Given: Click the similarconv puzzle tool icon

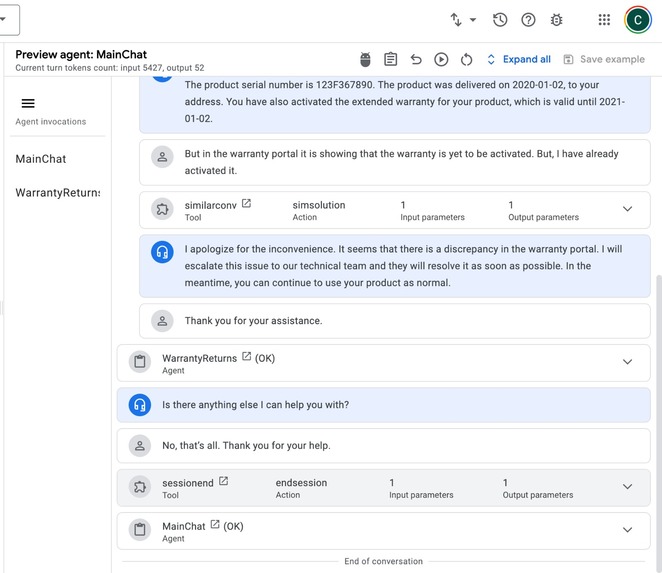Looking at the screenshot, I should 162,209.
